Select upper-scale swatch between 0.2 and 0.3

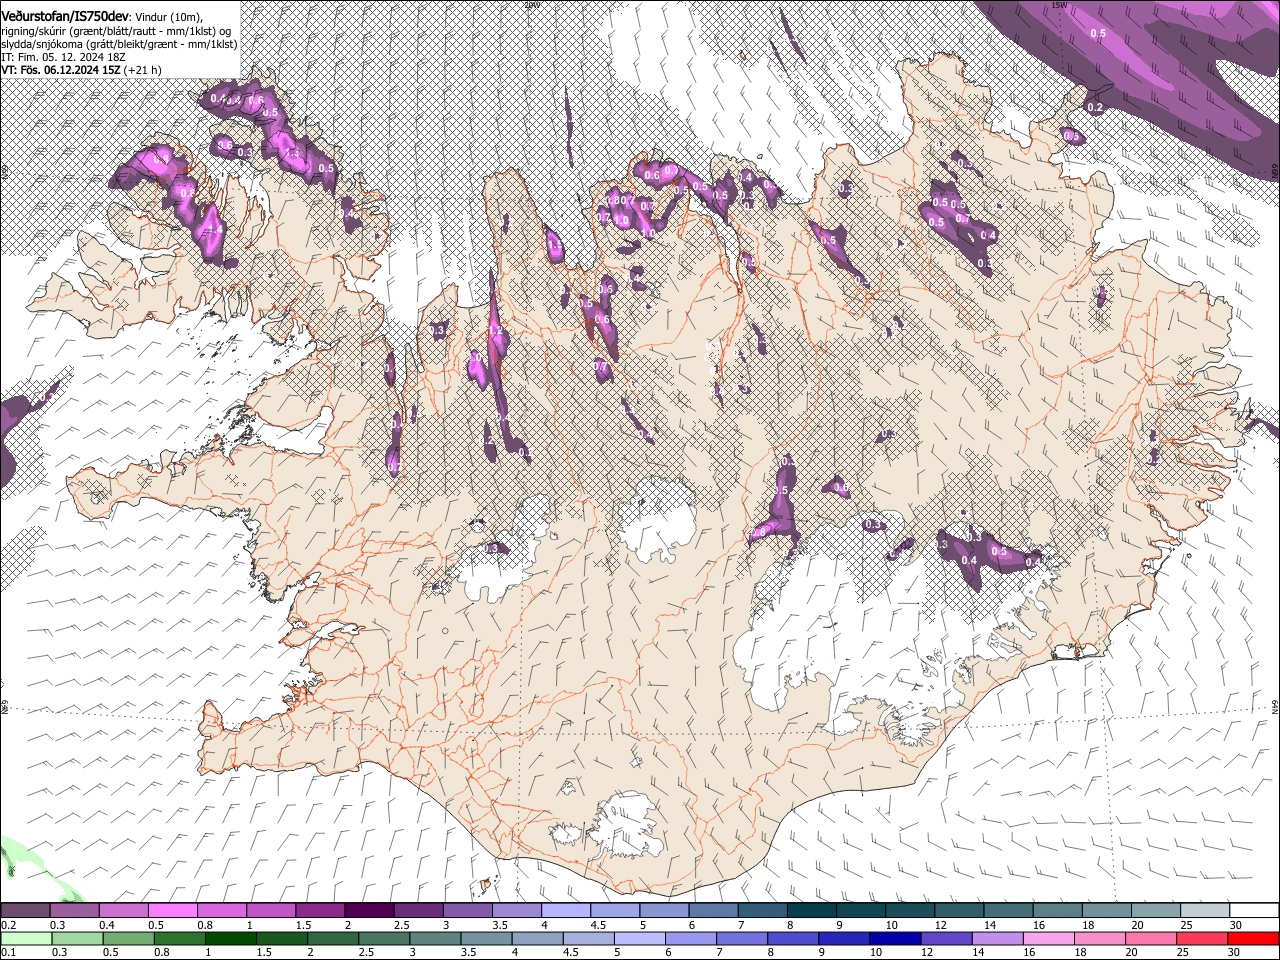pos(25,910)
